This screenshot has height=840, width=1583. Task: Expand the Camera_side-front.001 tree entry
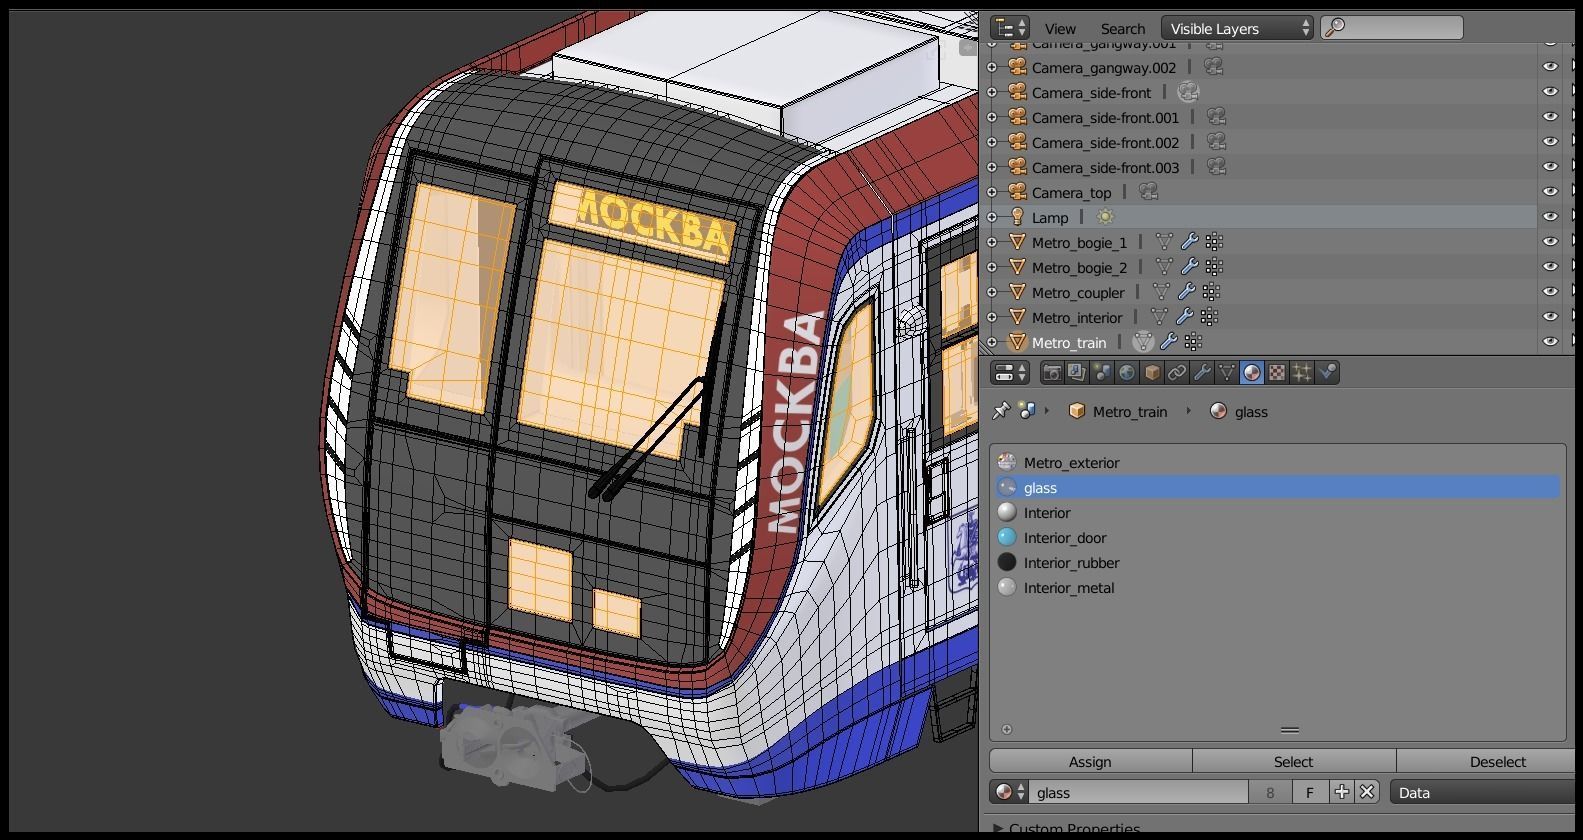pyautogui.click(x=992, y=117)
